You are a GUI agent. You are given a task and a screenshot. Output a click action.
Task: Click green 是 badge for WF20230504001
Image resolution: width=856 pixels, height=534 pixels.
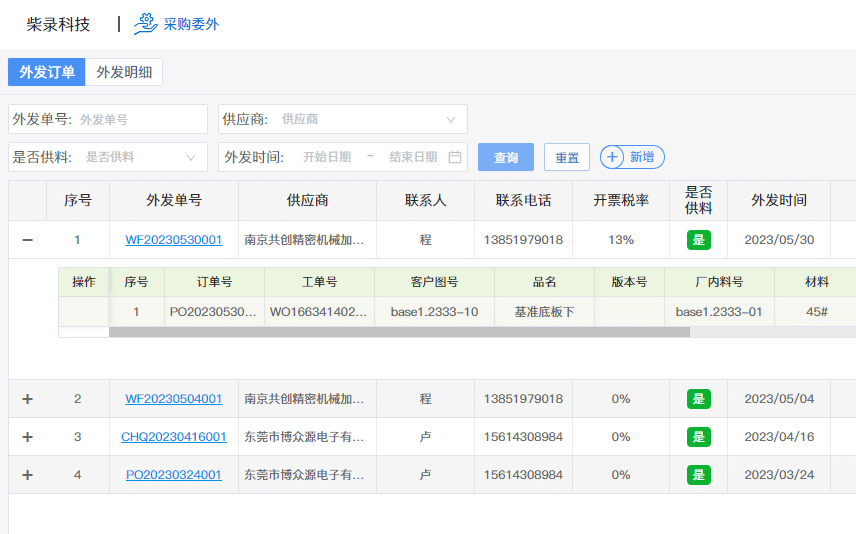coord(699,399)
